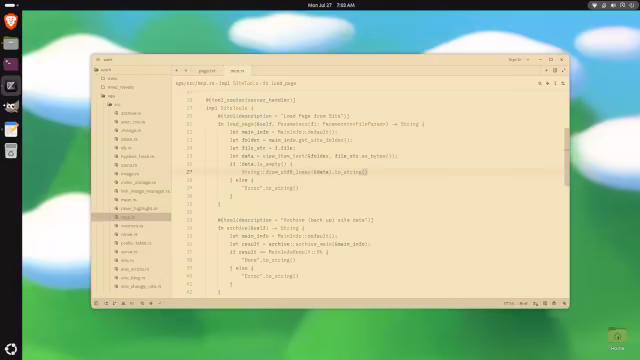Click the "fn archive(&self) -> String {" line
Image resolution: width=640 pixels, height=360 pixels.
tap(261, 228)
